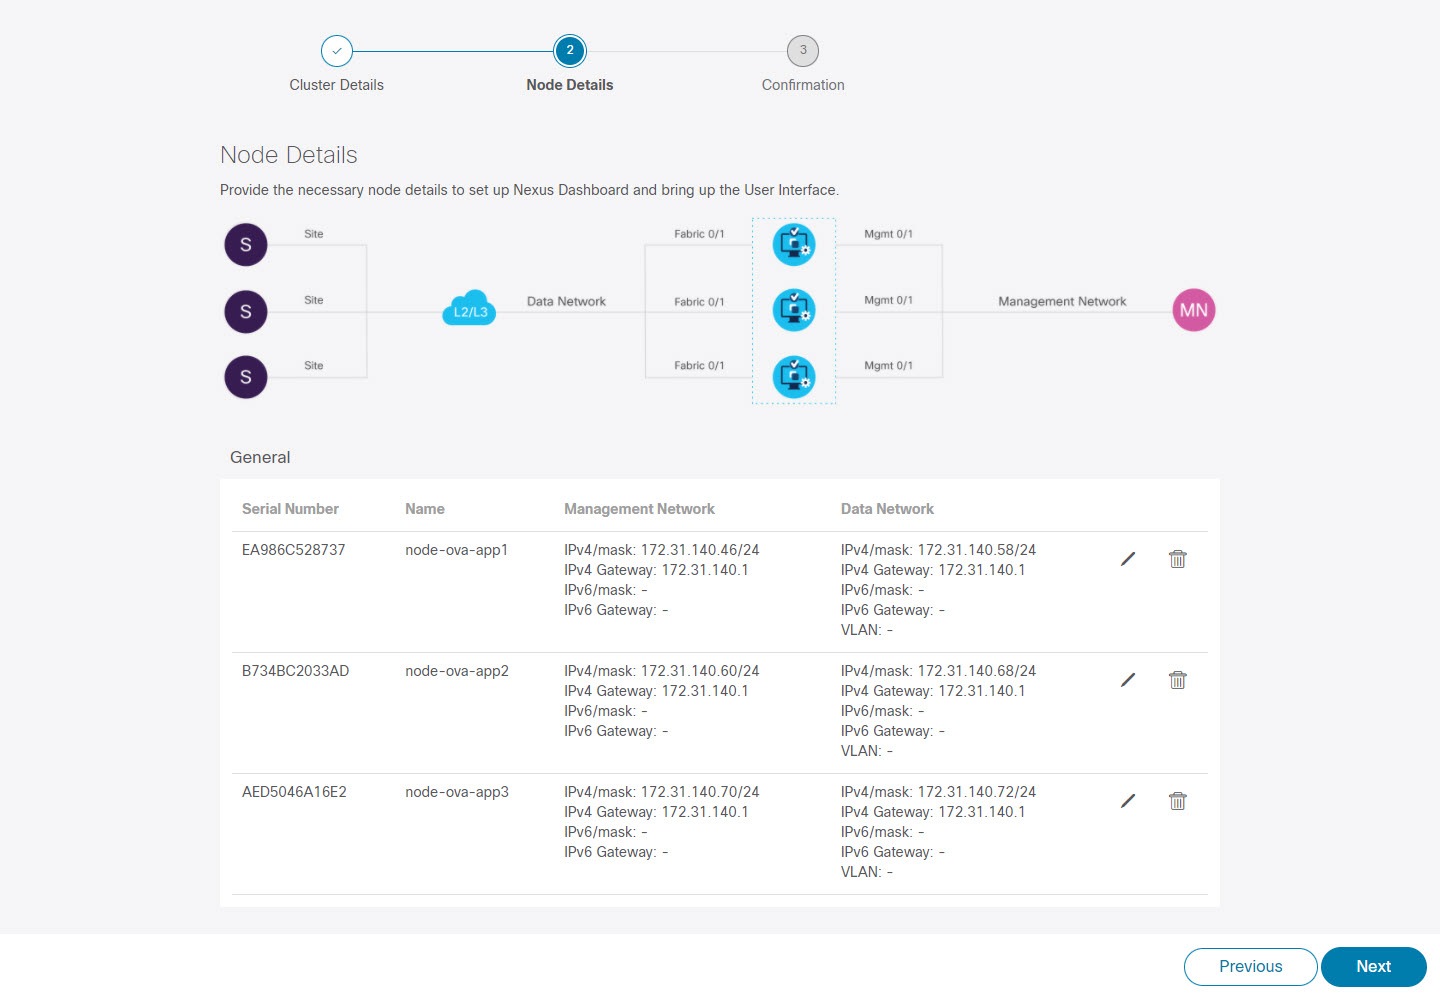Remove node-ova-app2 with the trash icon

[x=1177, y=680]
